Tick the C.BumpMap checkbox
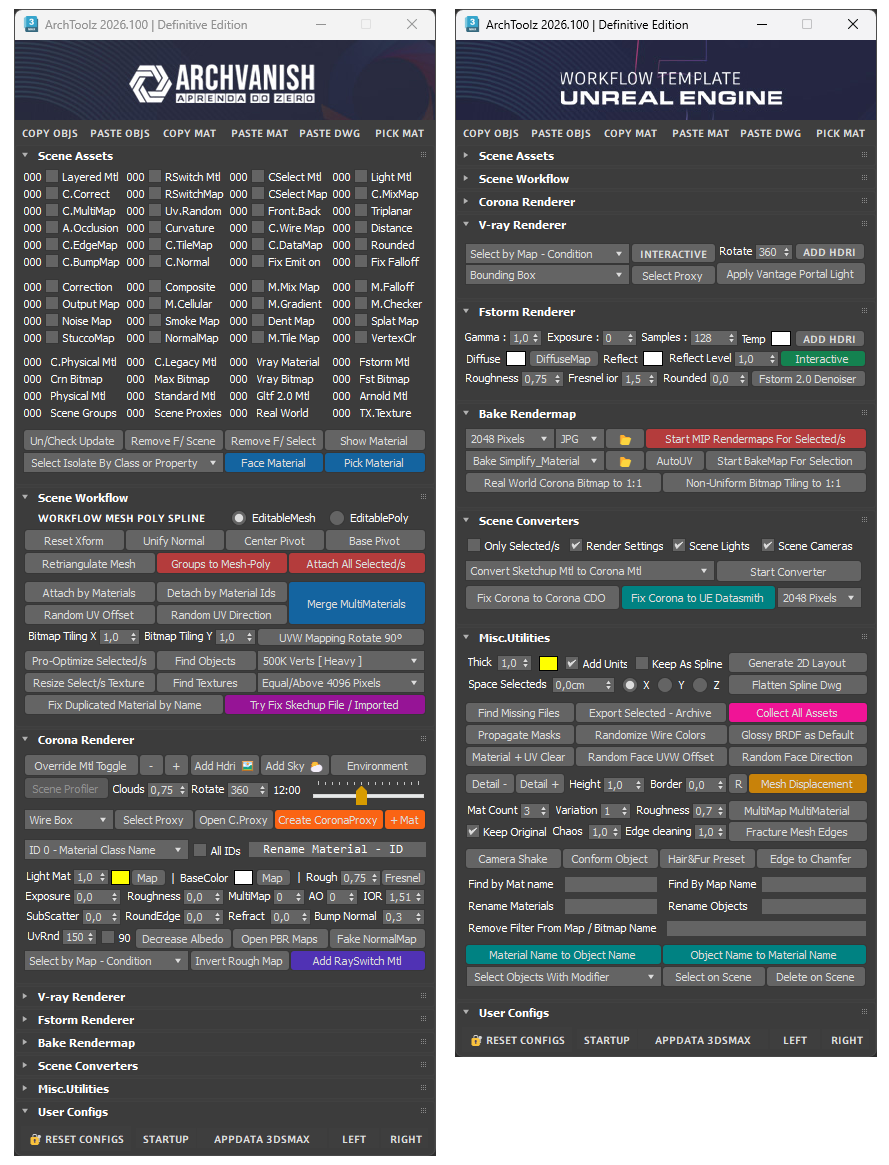 pyautogui.click(x=52, y=262)
